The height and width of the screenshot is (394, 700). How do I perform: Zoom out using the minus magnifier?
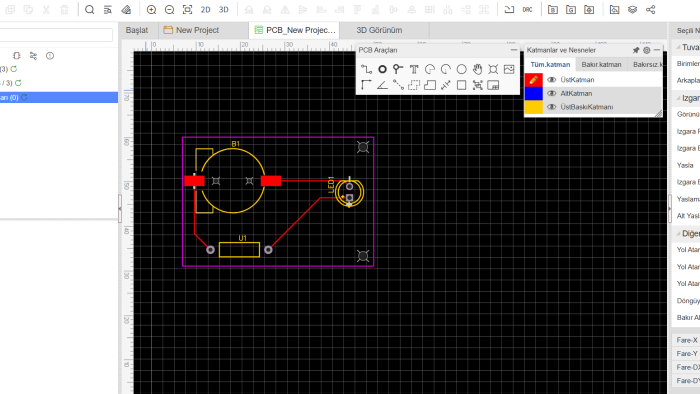pyautogui.click(x=169, y=9)
